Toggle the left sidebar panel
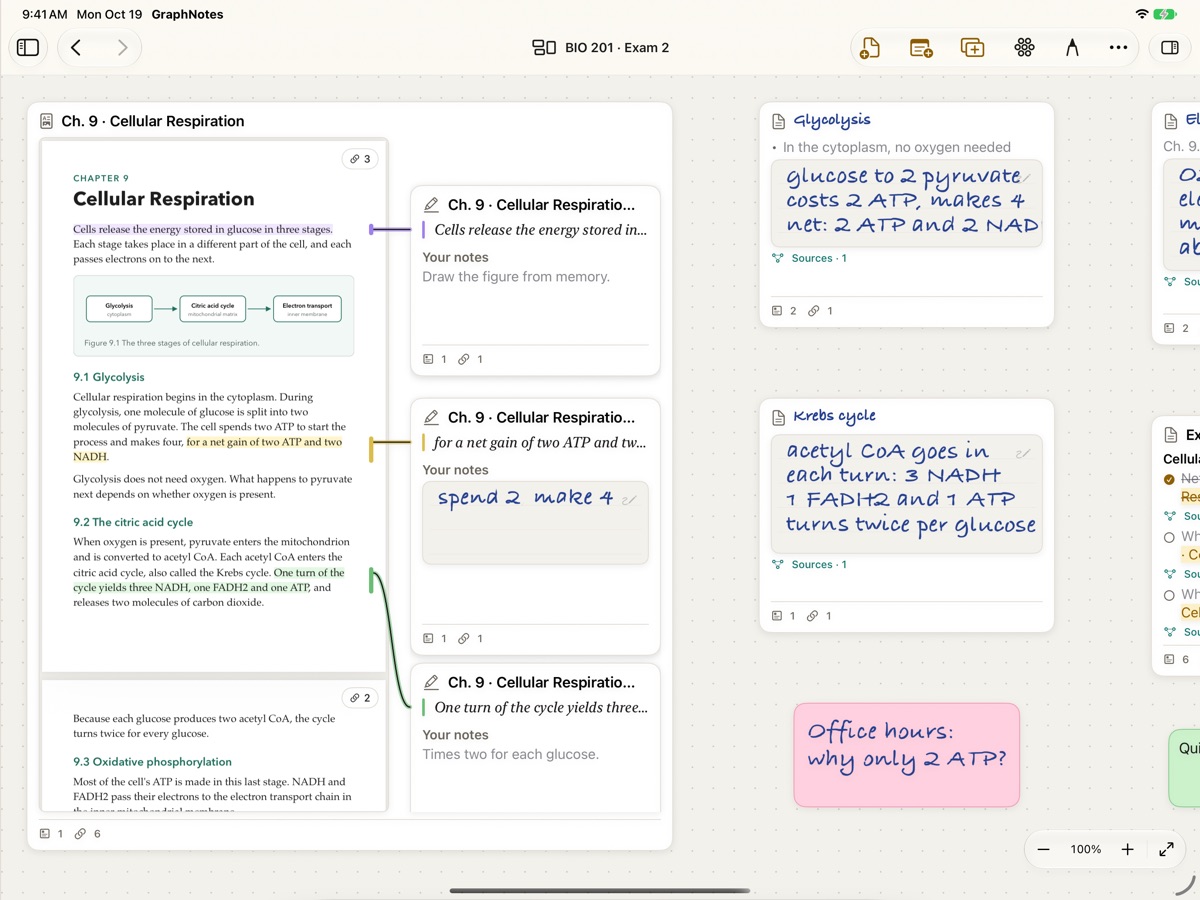The image size is (1200, 900). (28, 47)
